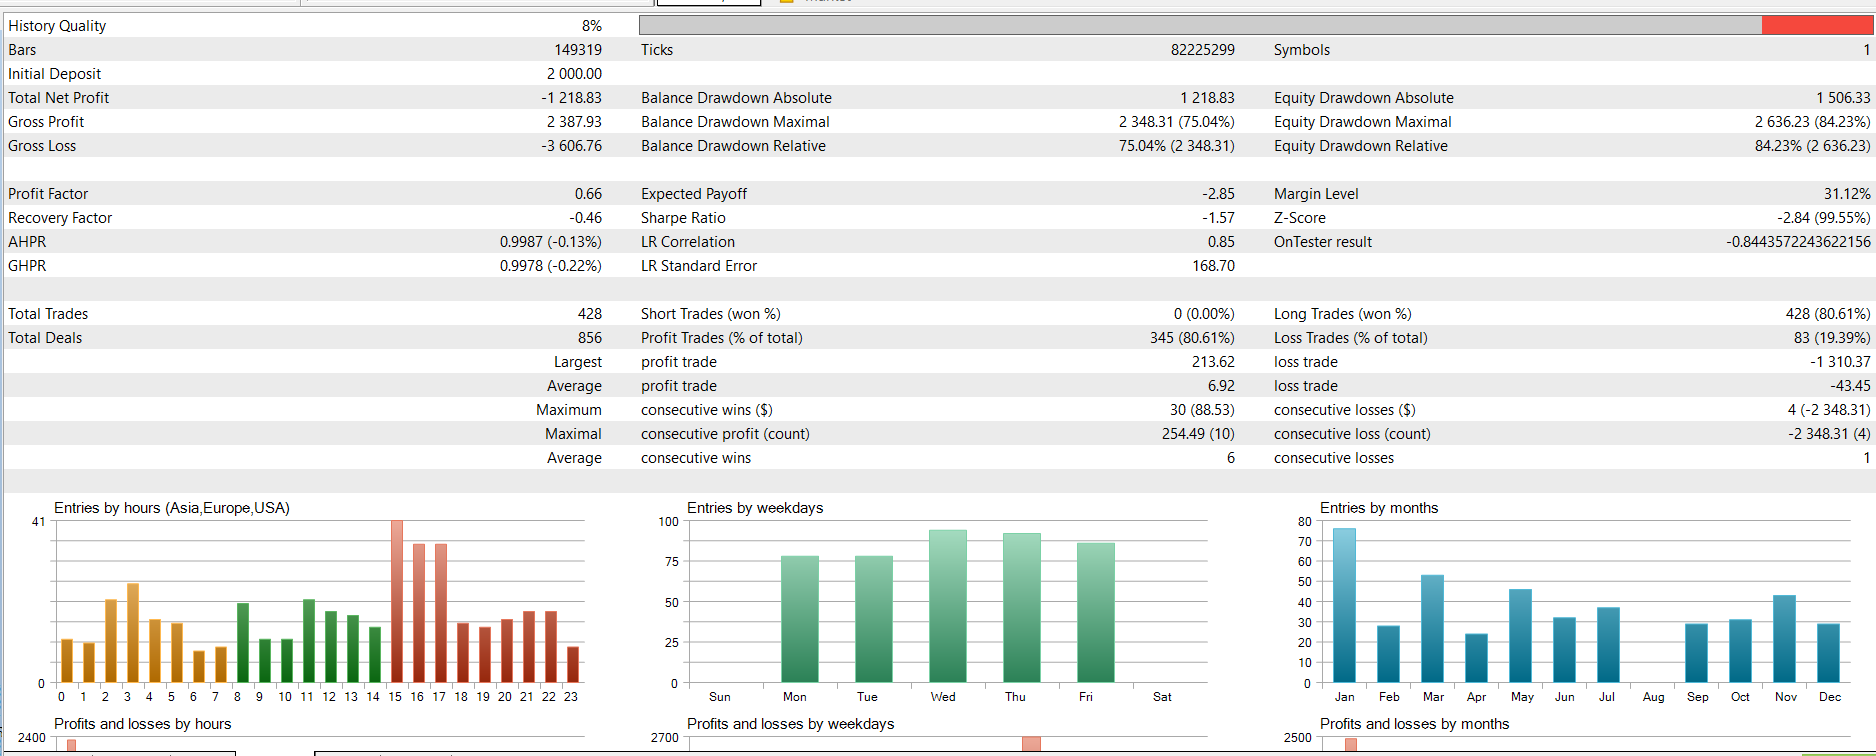Select the LR Standard Error value 168.70
Screen dimensions: 1876x756
pos(1213,266)
